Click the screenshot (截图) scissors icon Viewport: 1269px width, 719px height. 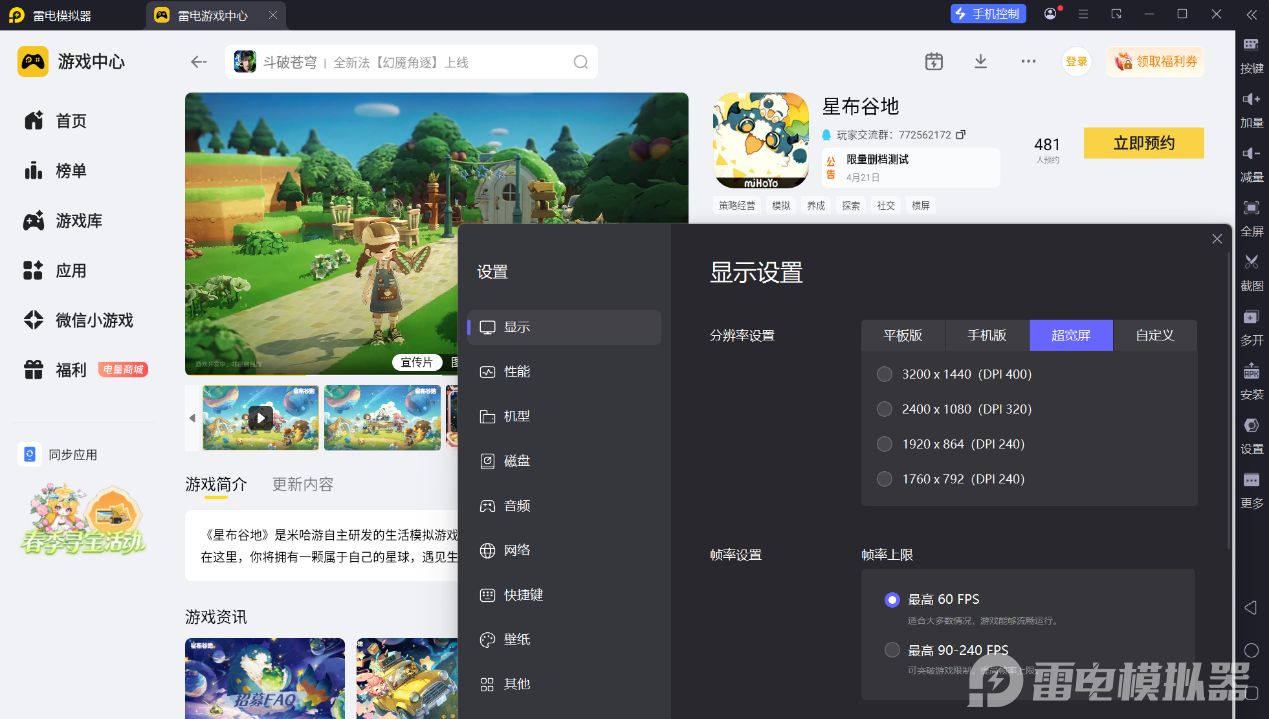point(1251,263)
